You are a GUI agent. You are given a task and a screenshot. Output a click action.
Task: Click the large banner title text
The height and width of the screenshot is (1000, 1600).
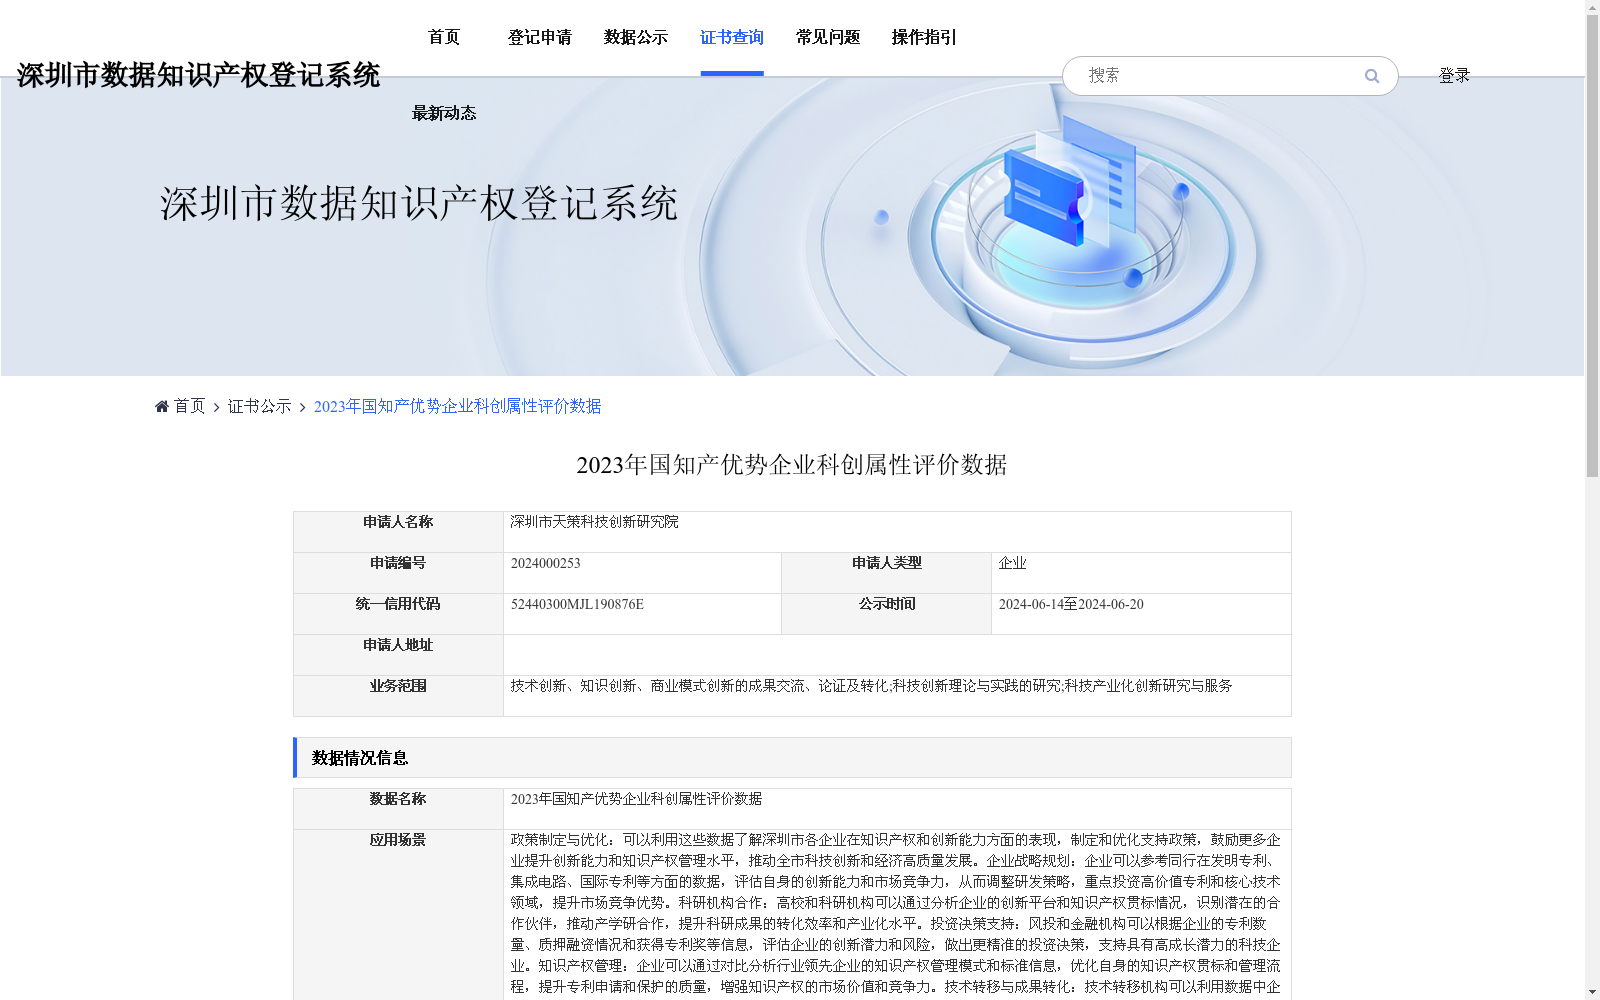(419, 203)
